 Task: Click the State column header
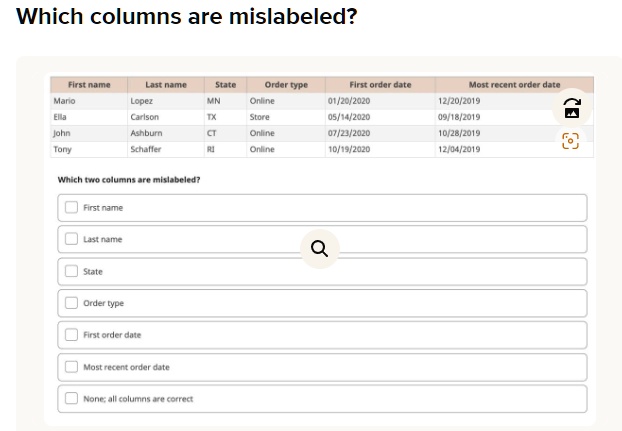click(x=225, y=85)
